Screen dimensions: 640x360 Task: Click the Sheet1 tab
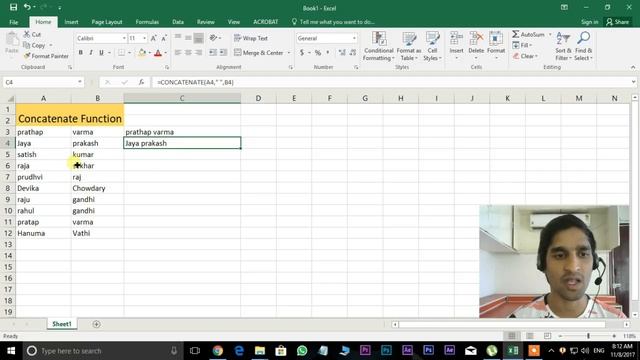pos(62,324)
